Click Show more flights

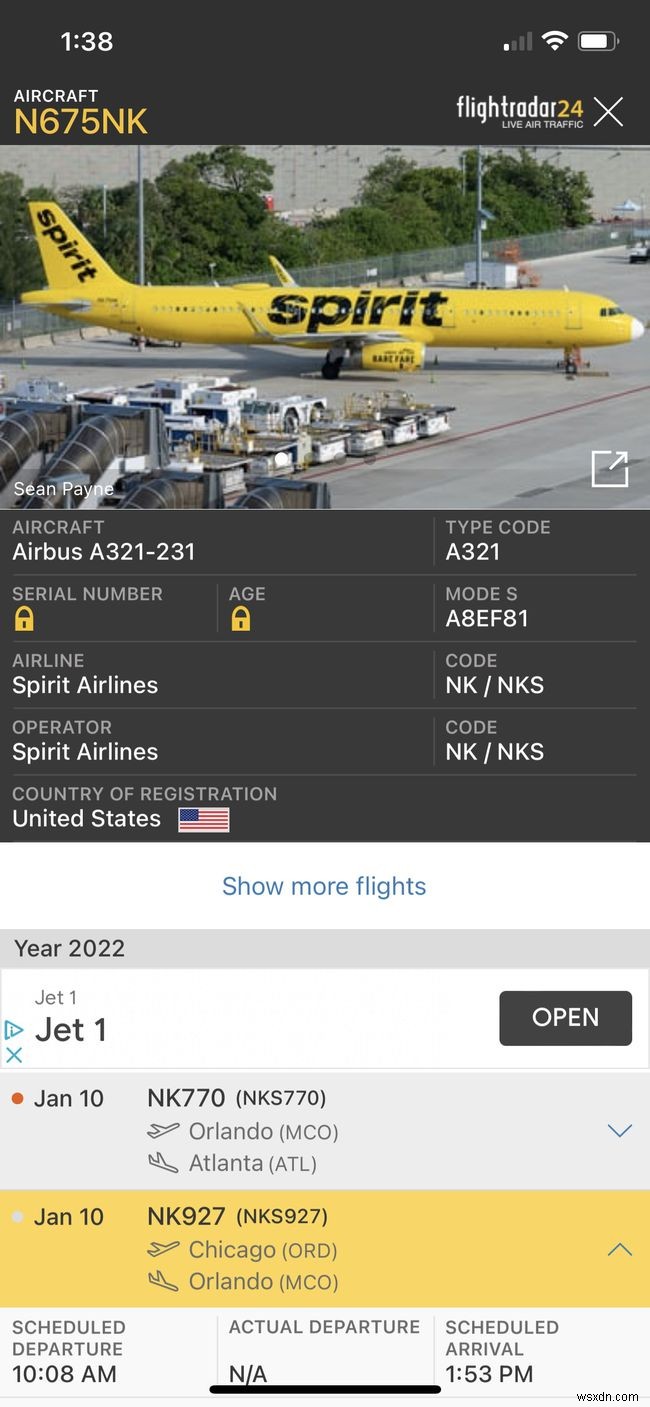(x=324, y=886)
